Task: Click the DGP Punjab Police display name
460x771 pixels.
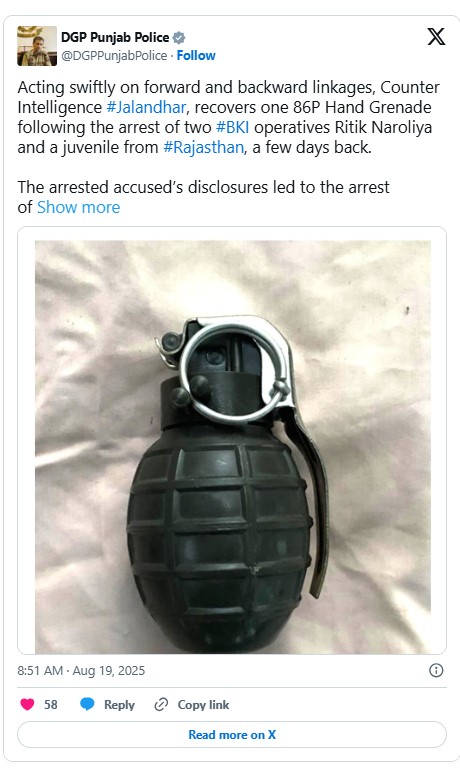Action: 115,37
